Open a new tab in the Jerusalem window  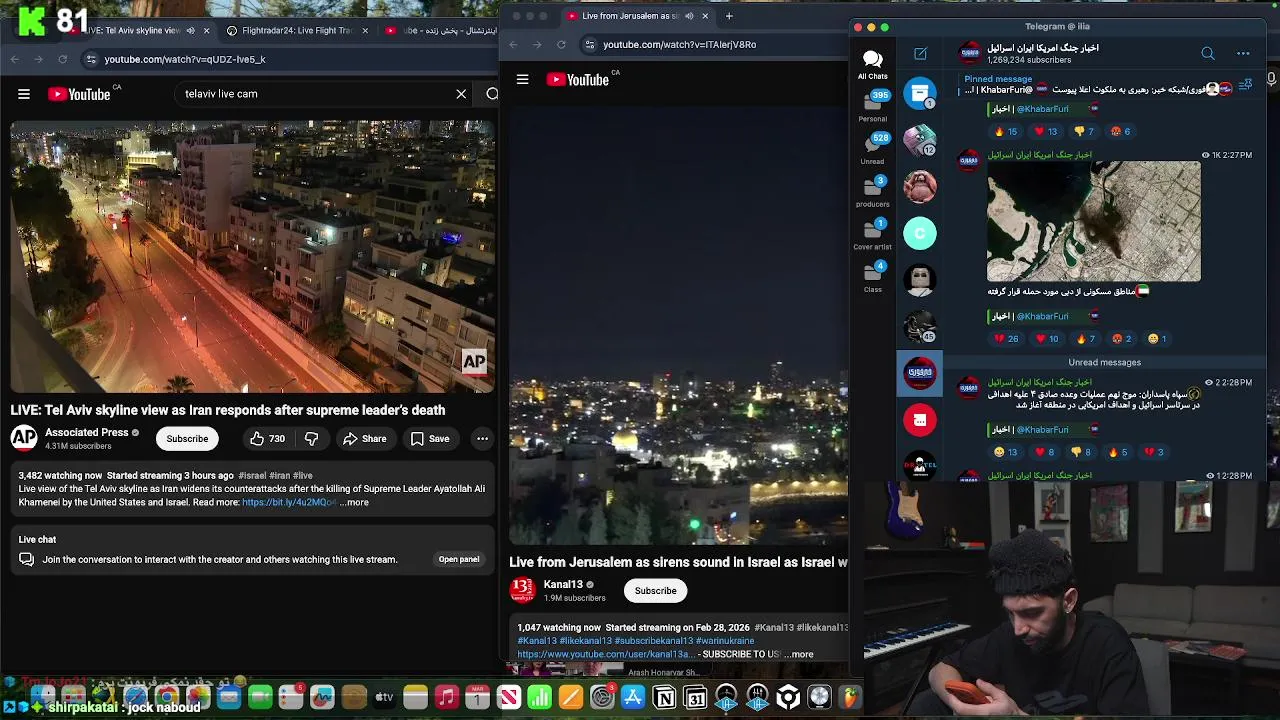(729, 16)
